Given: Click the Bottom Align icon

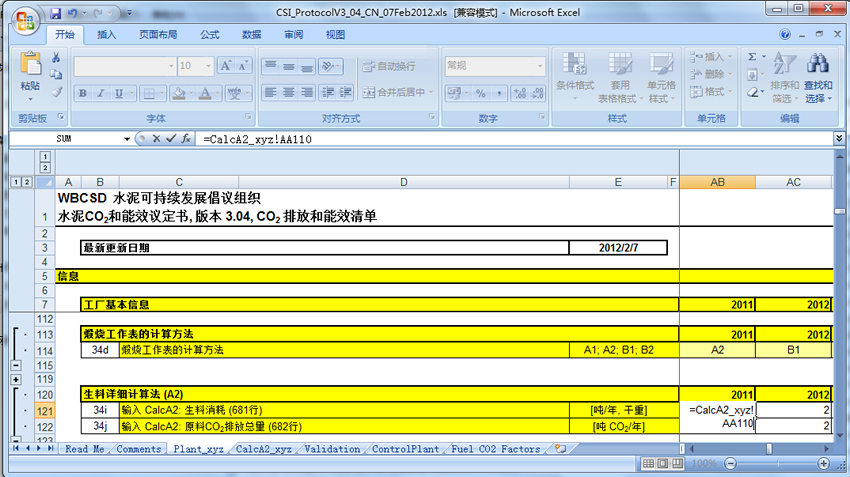Looking at the screenshot, I should click(x=307, y=66).
